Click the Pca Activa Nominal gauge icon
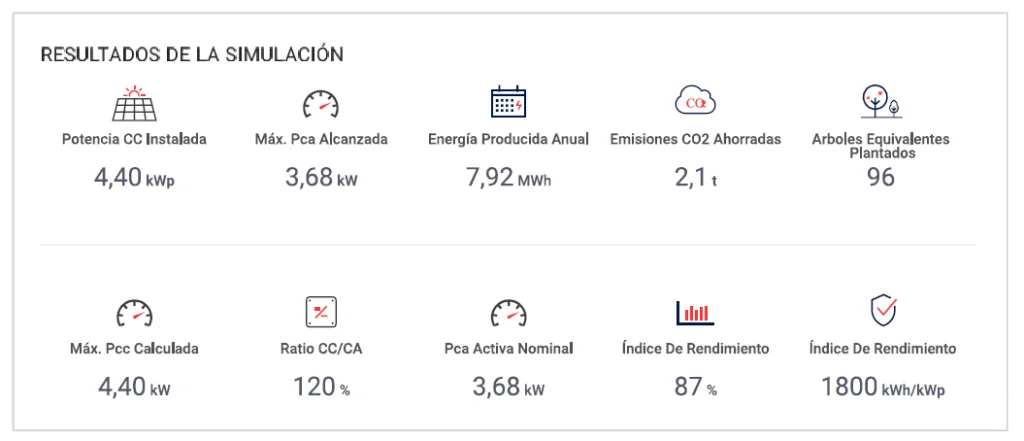 508,312
